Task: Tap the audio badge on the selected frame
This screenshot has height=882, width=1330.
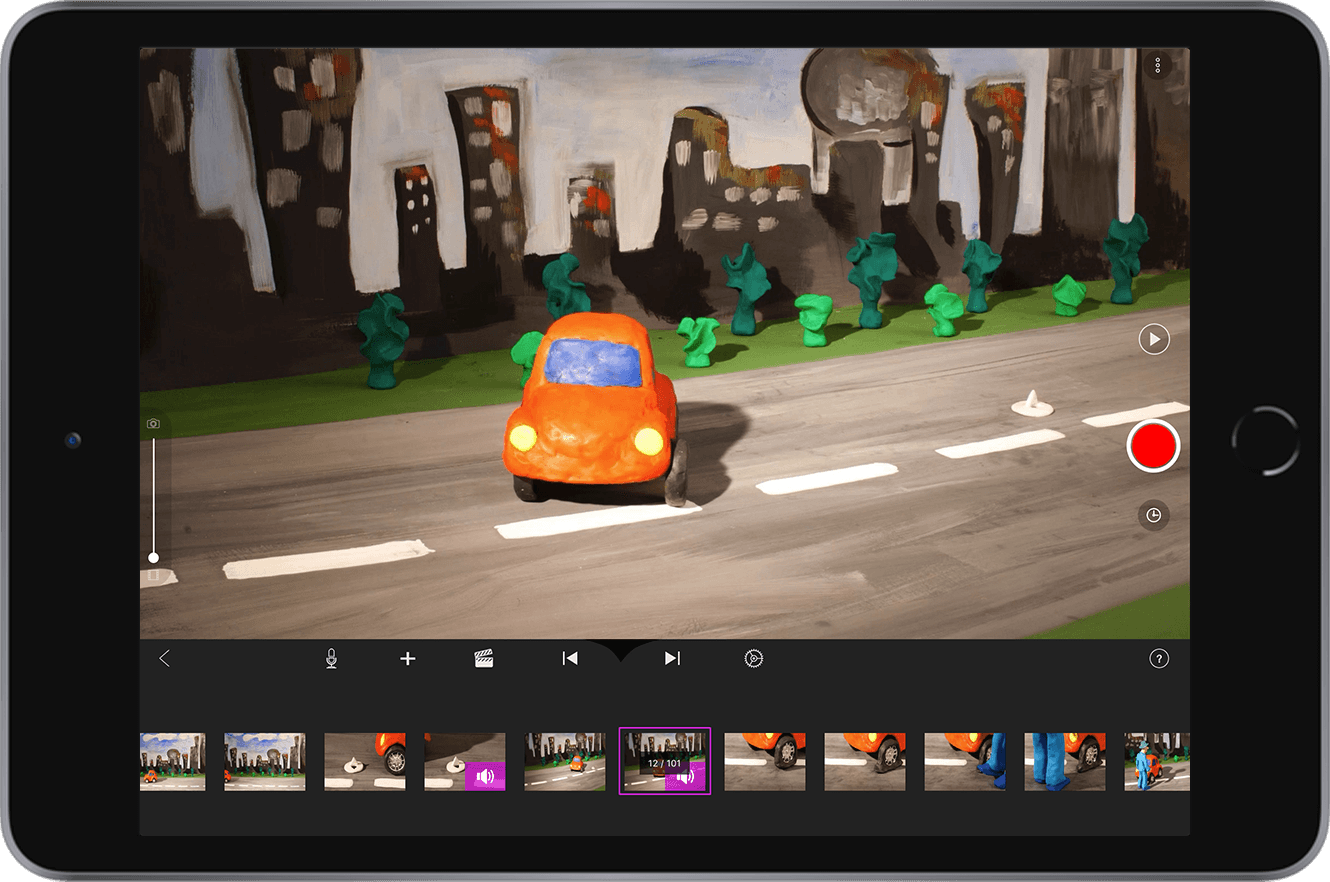Action: tap(686, 776)
